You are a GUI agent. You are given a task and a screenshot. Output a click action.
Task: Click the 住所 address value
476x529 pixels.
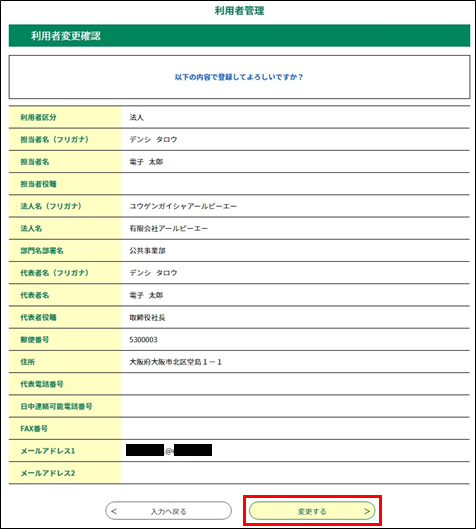pyautogui.click(x=175, y=362)
